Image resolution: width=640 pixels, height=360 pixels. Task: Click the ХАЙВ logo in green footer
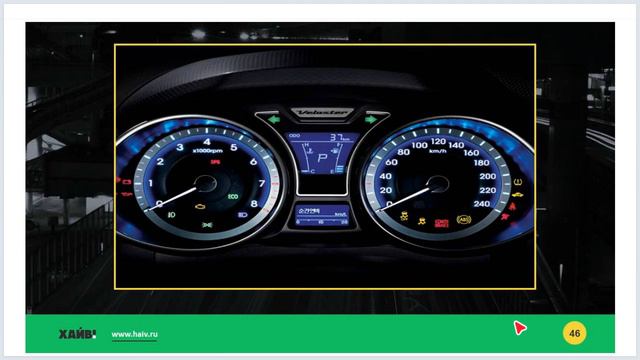pos(78,334)
